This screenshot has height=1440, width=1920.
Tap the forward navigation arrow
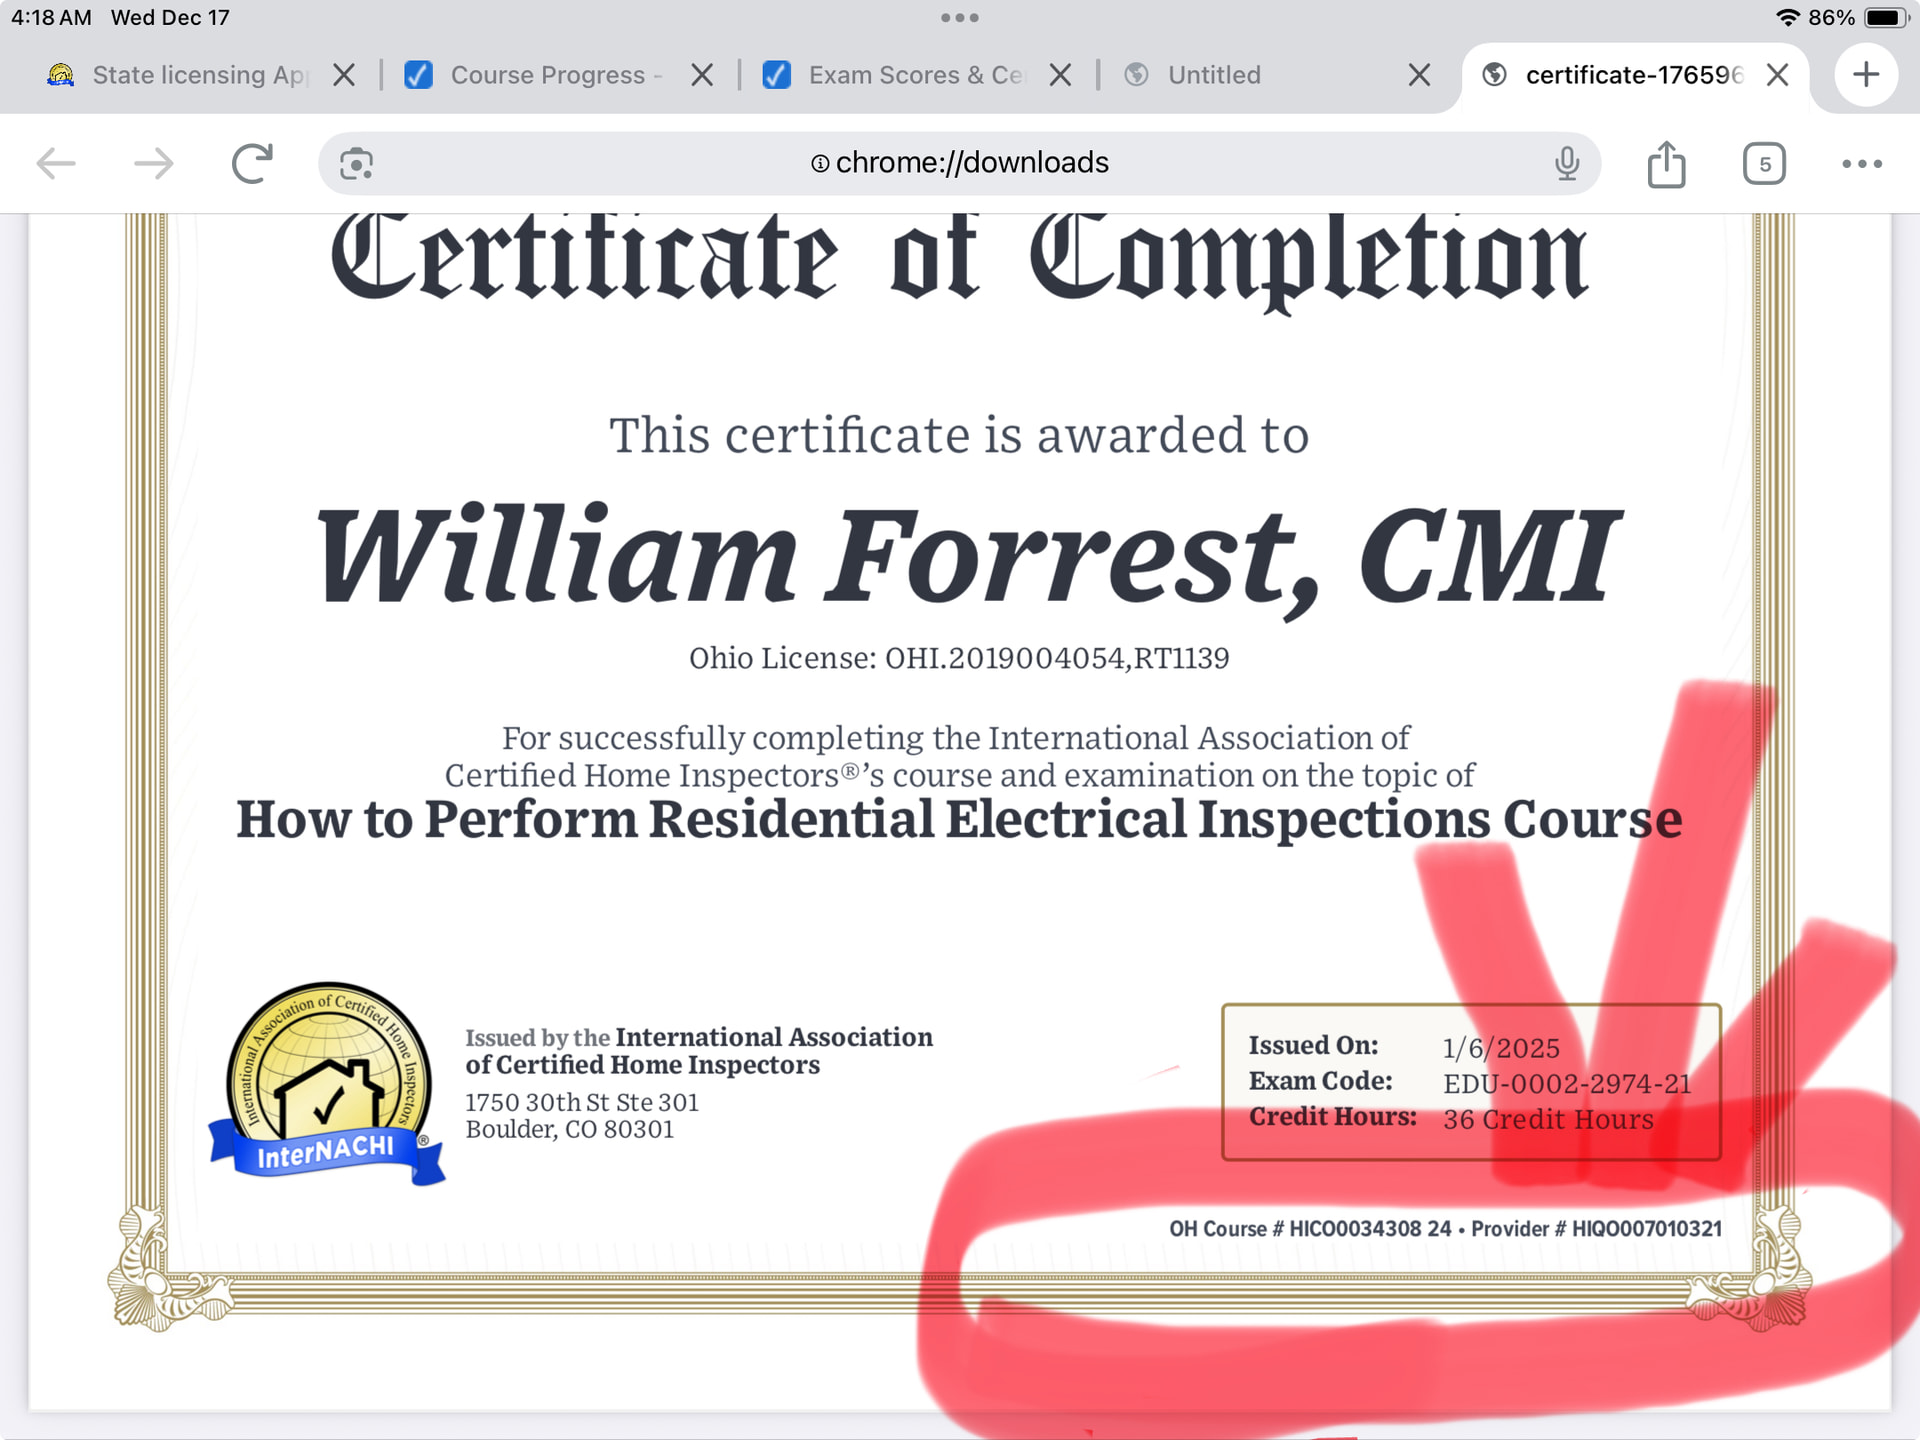point(153,163)
